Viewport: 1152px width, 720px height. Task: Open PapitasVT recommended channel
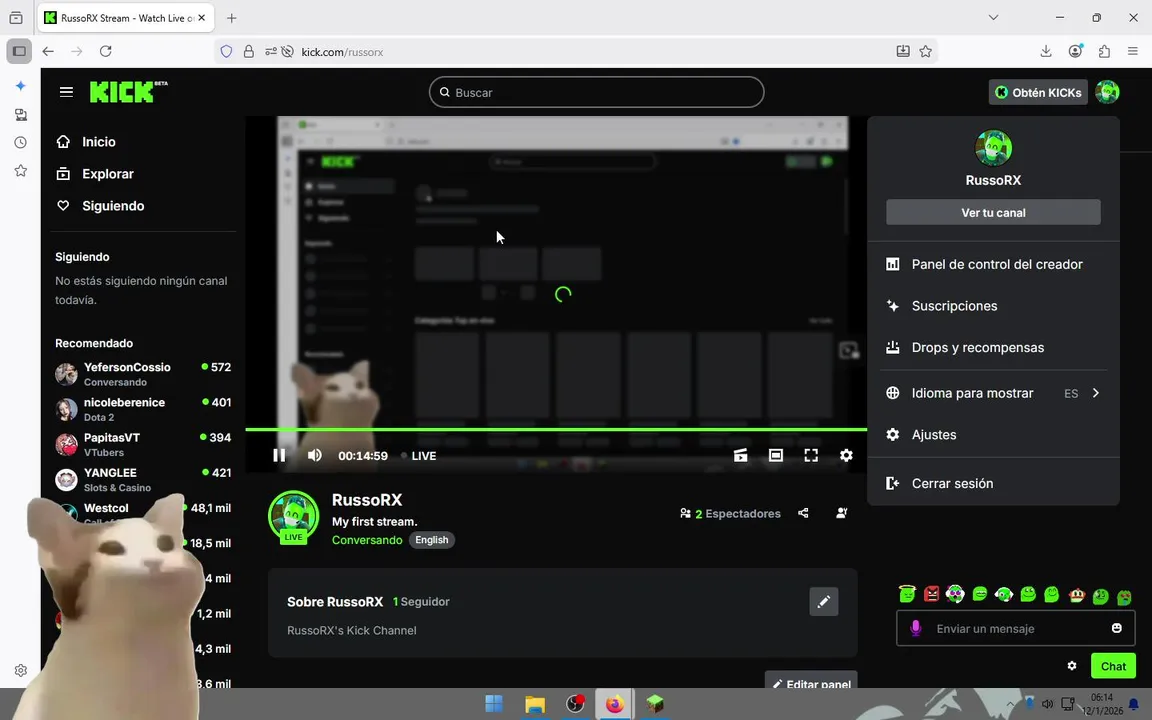click(x=143, y=444)
